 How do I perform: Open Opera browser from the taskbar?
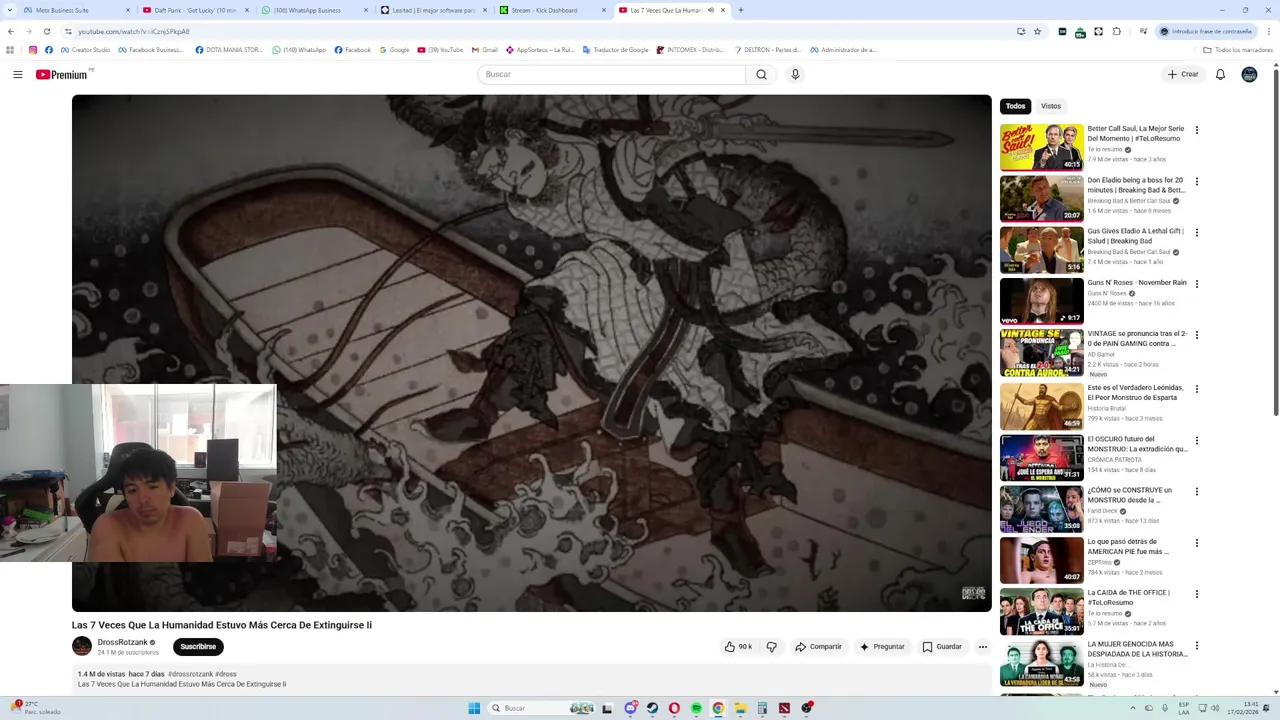[674, 708]
